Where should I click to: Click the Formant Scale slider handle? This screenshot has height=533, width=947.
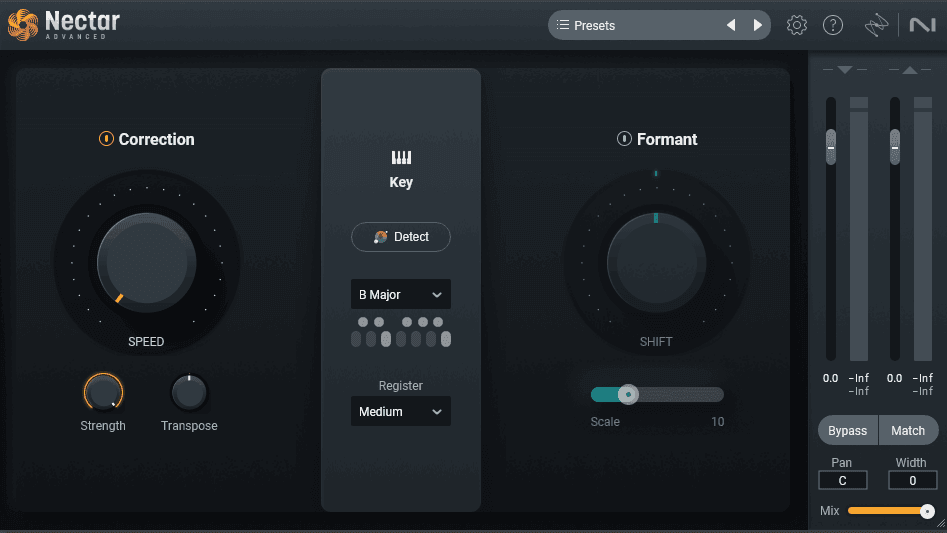(x=628, y=394)
